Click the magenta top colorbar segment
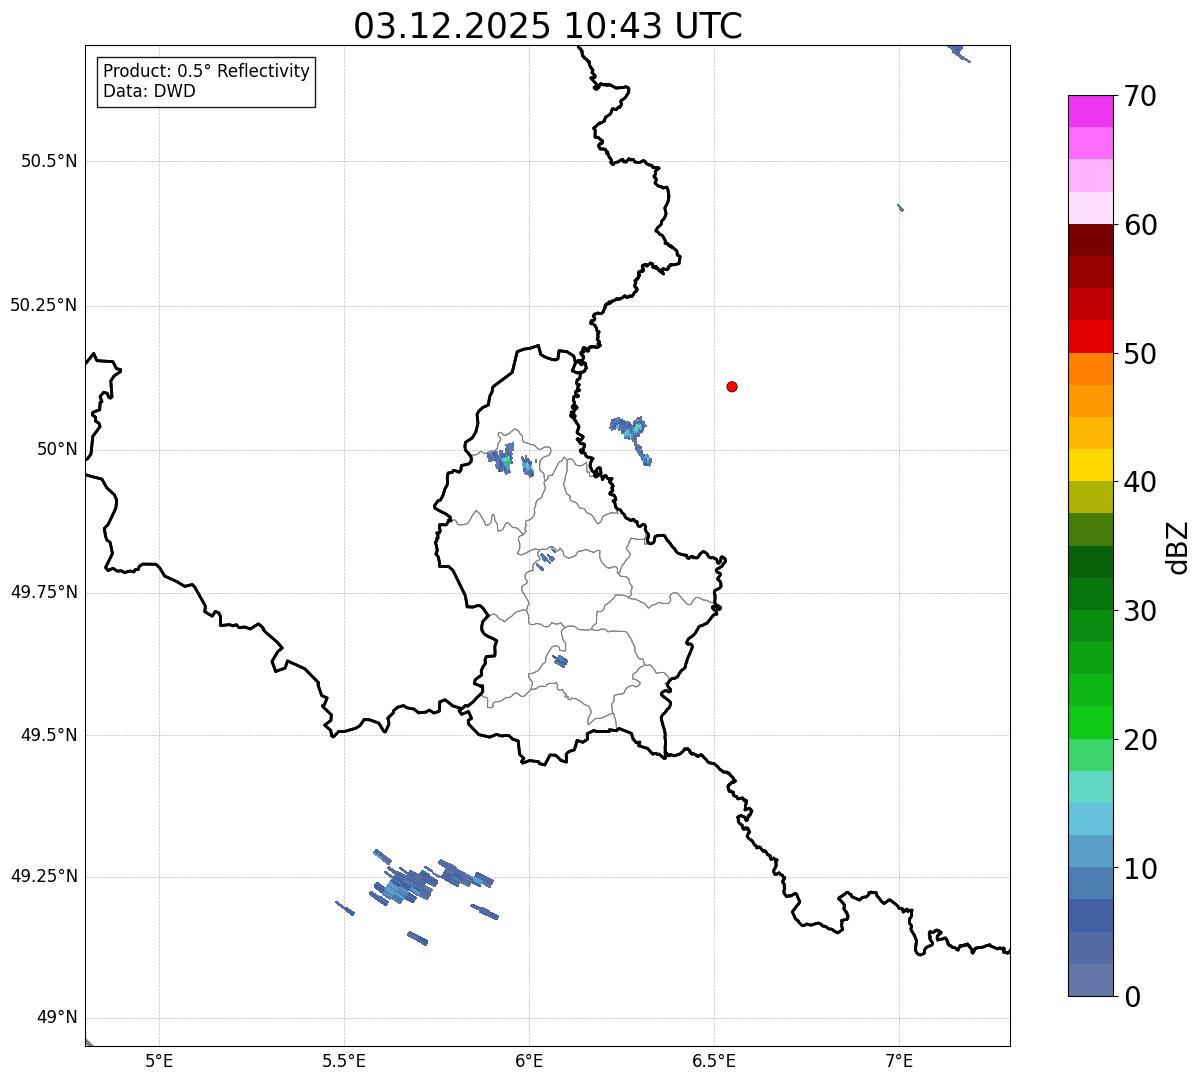The height and width of the screenshot is (1081, 1202). [1090, 111]
